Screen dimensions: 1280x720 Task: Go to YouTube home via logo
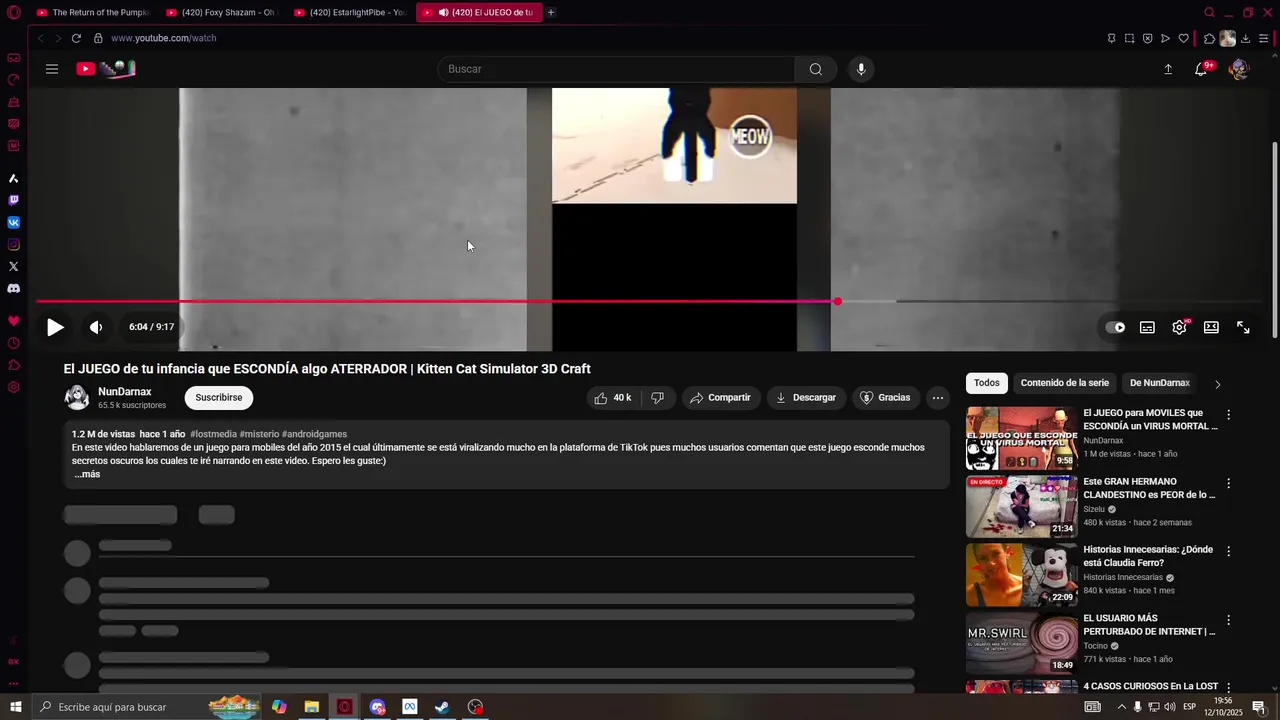(x=106, y=69)
